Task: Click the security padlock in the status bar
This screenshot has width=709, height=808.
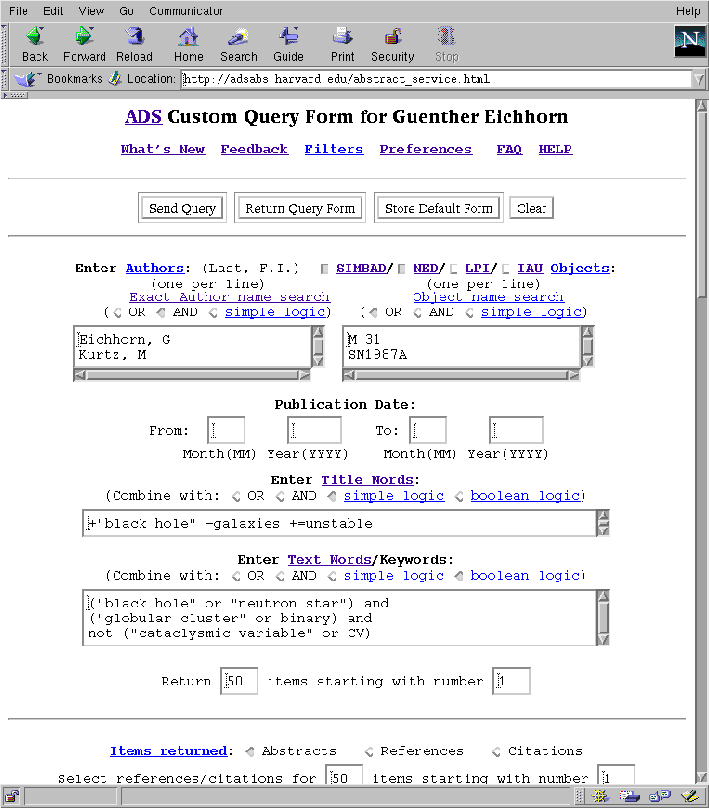Action: coord(12,796)
